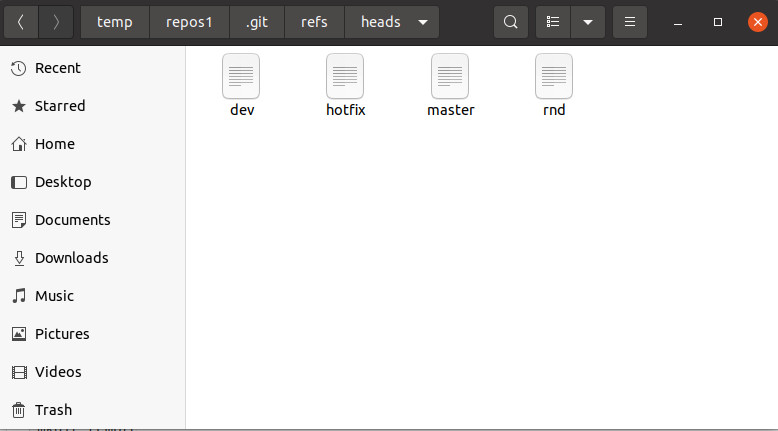778x431 pixels.
Task: Go to .git folder breadcrumb
Action: pos(257,22)
